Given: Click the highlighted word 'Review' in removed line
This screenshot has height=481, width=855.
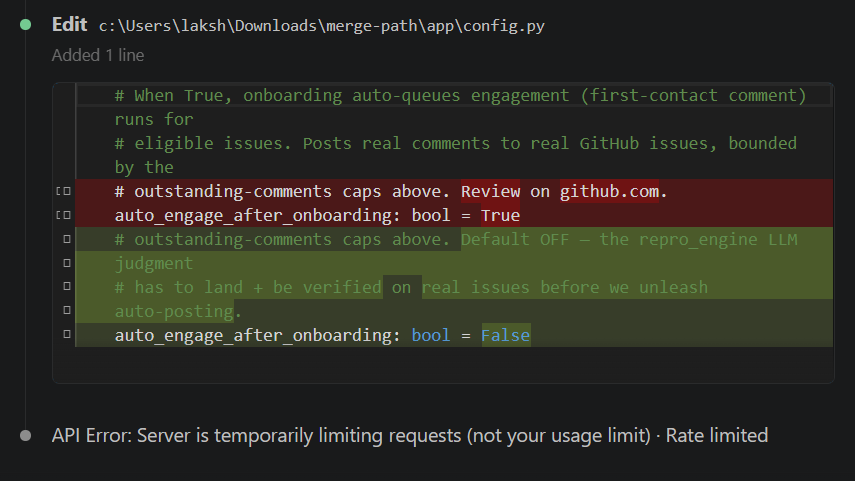Looking at the screenshot, I should pyautogui.click(x=490, y=191).
